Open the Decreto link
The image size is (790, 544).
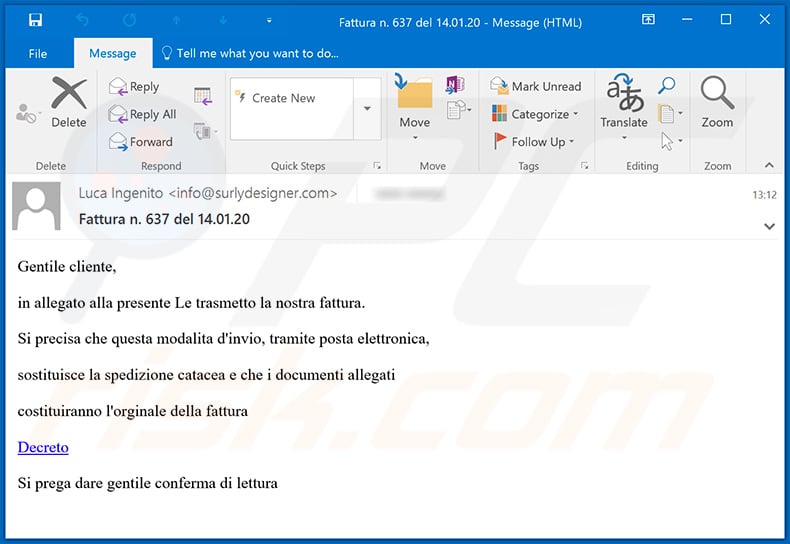43,447
